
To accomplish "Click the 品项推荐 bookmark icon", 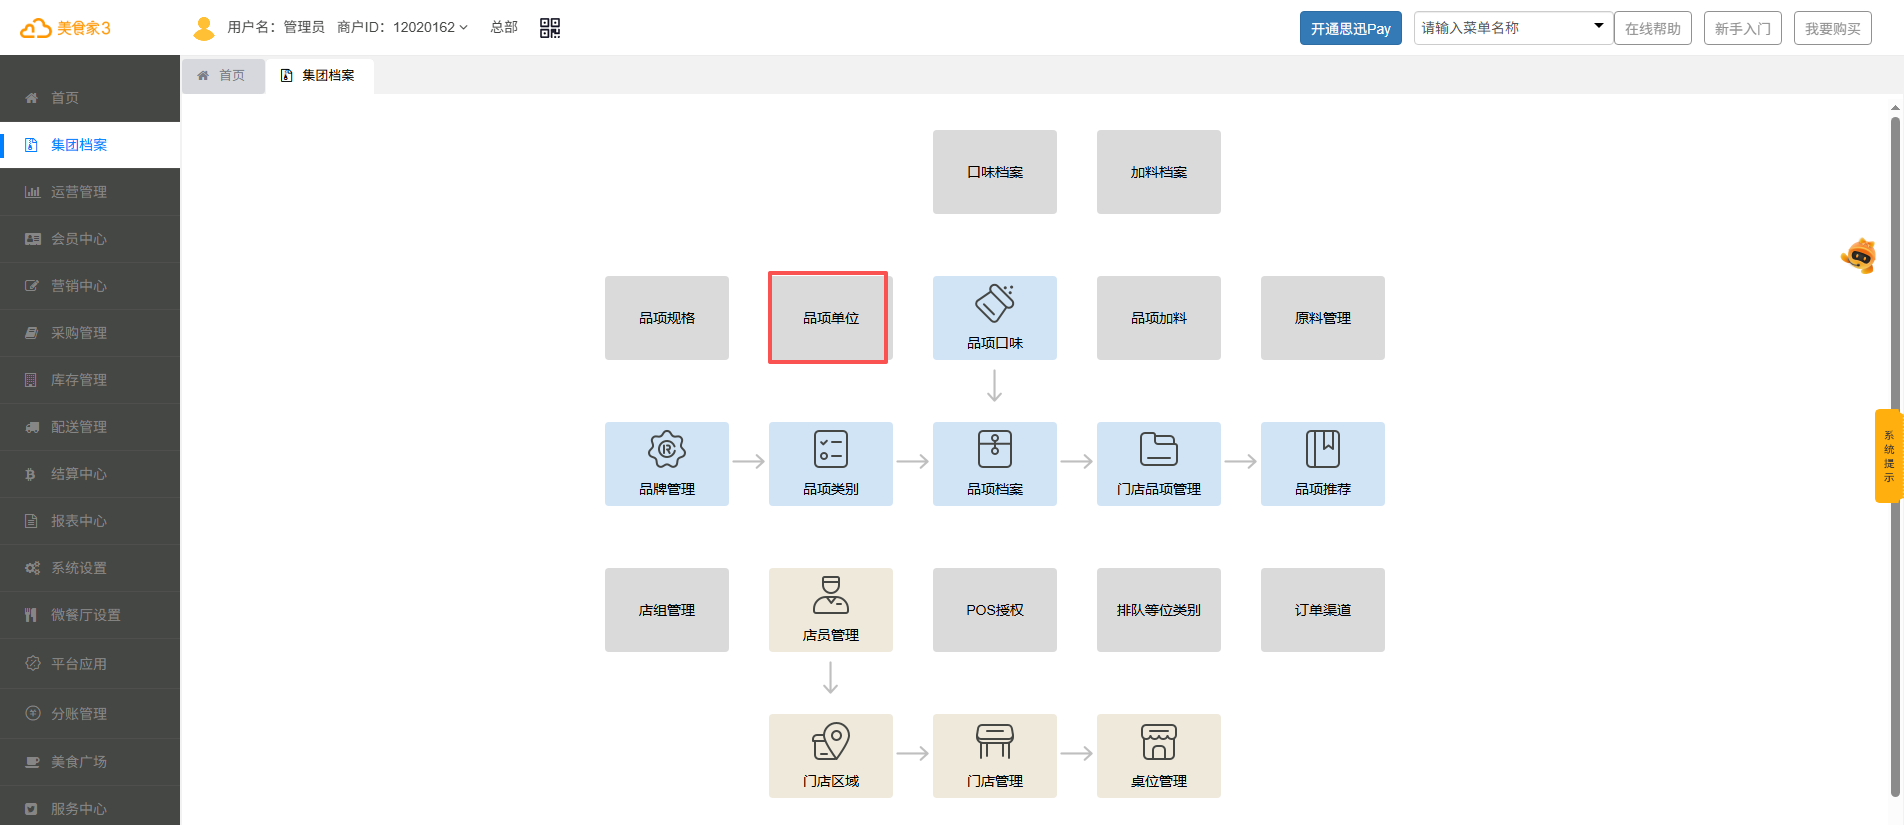I will [1322, 451].
